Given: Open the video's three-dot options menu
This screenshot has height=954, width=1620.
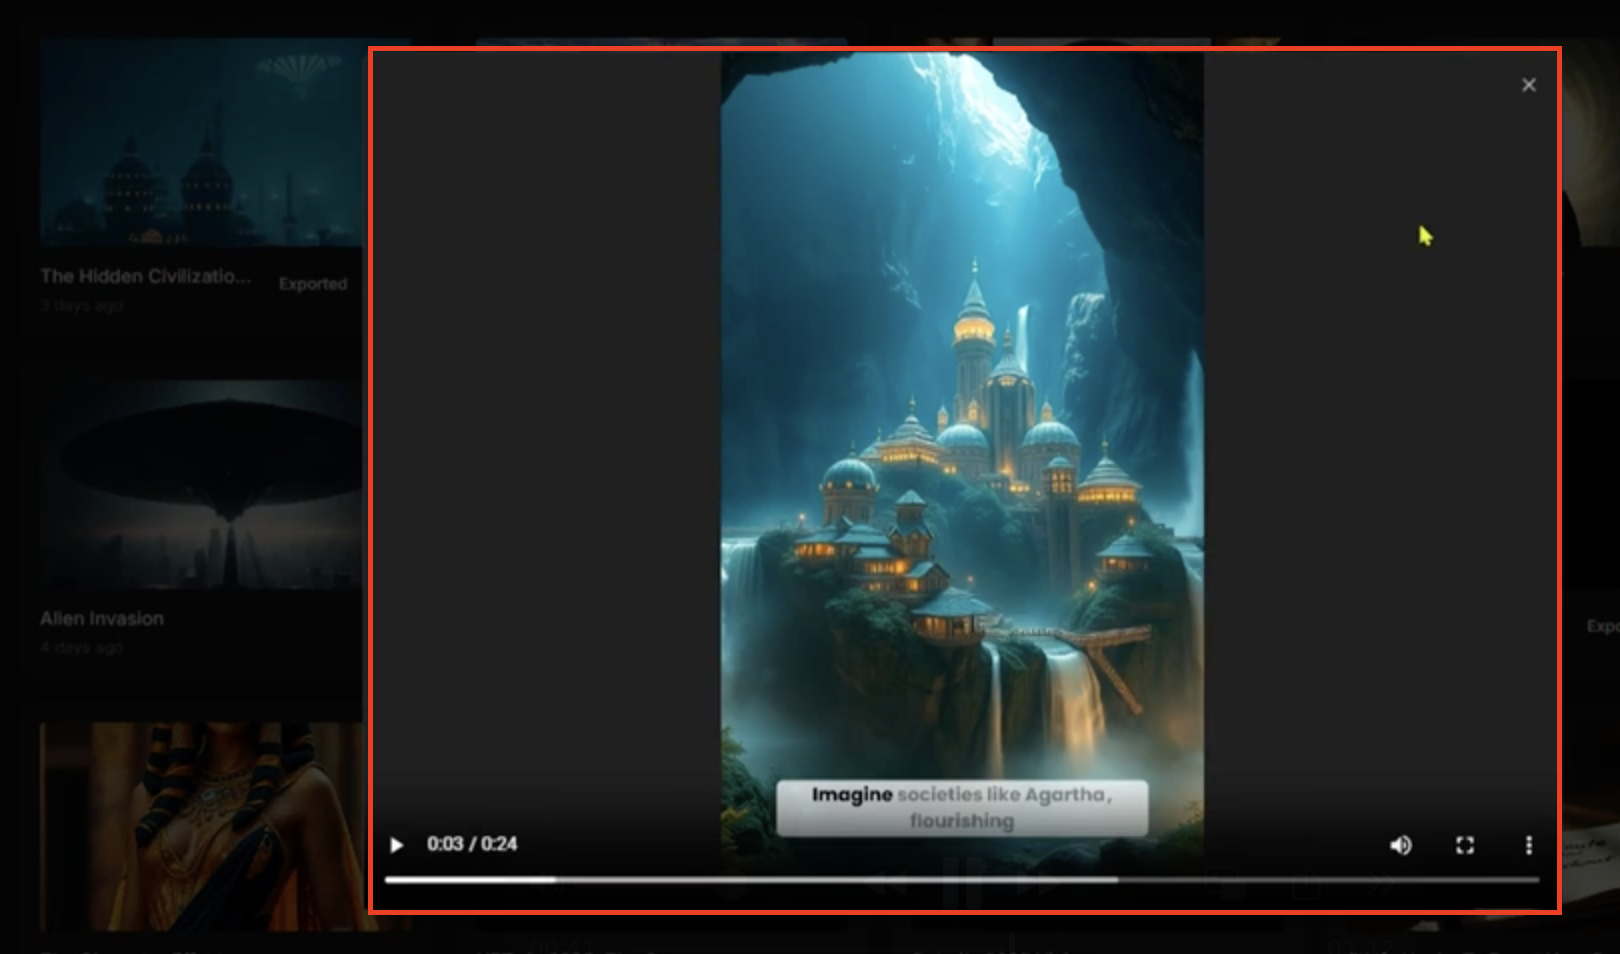Looking at the screenshot, I should 1528,845.
